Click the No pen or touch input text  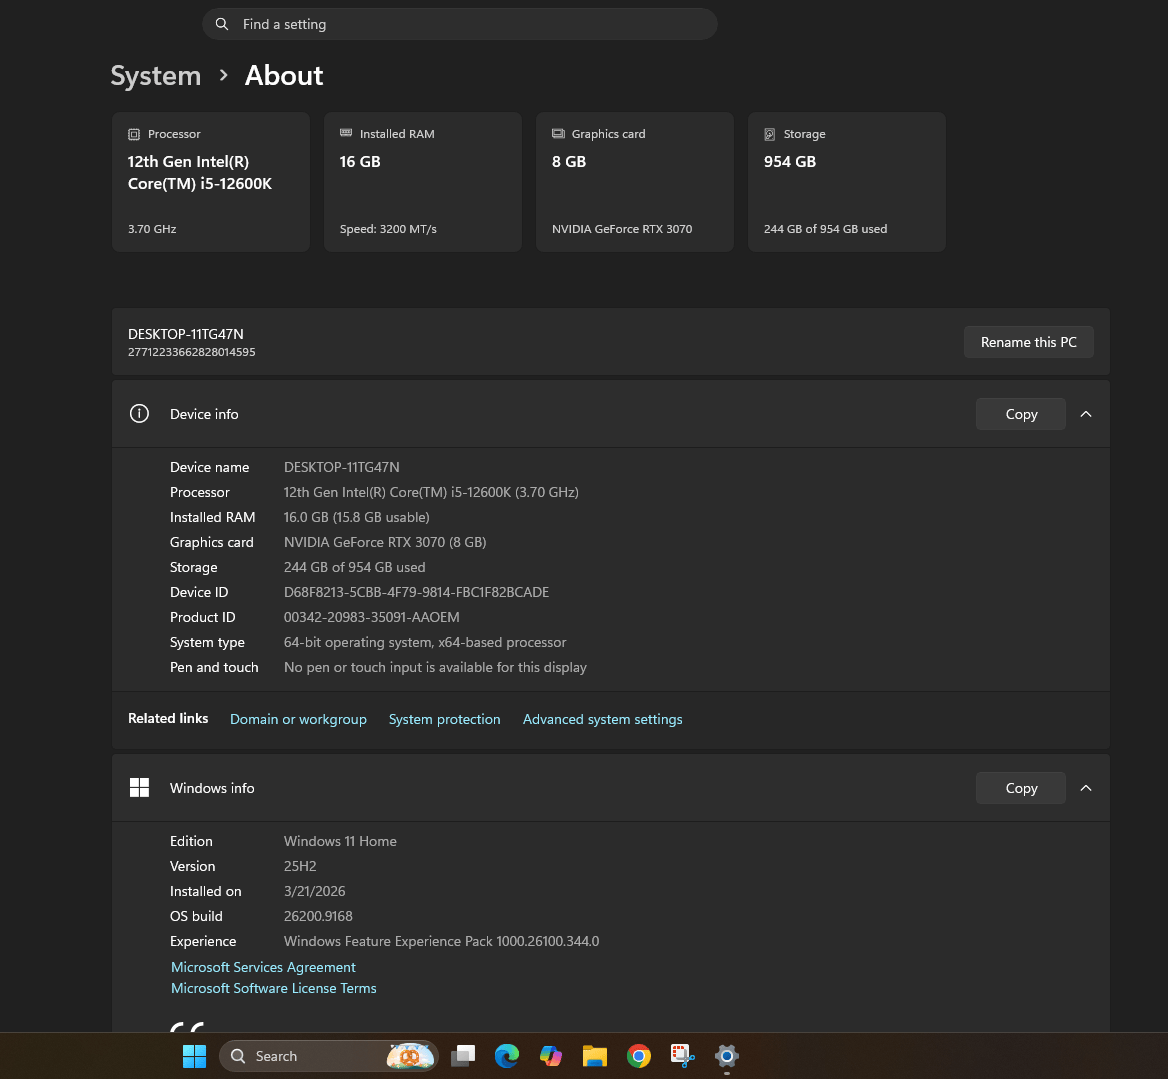[x=435, y=667]
